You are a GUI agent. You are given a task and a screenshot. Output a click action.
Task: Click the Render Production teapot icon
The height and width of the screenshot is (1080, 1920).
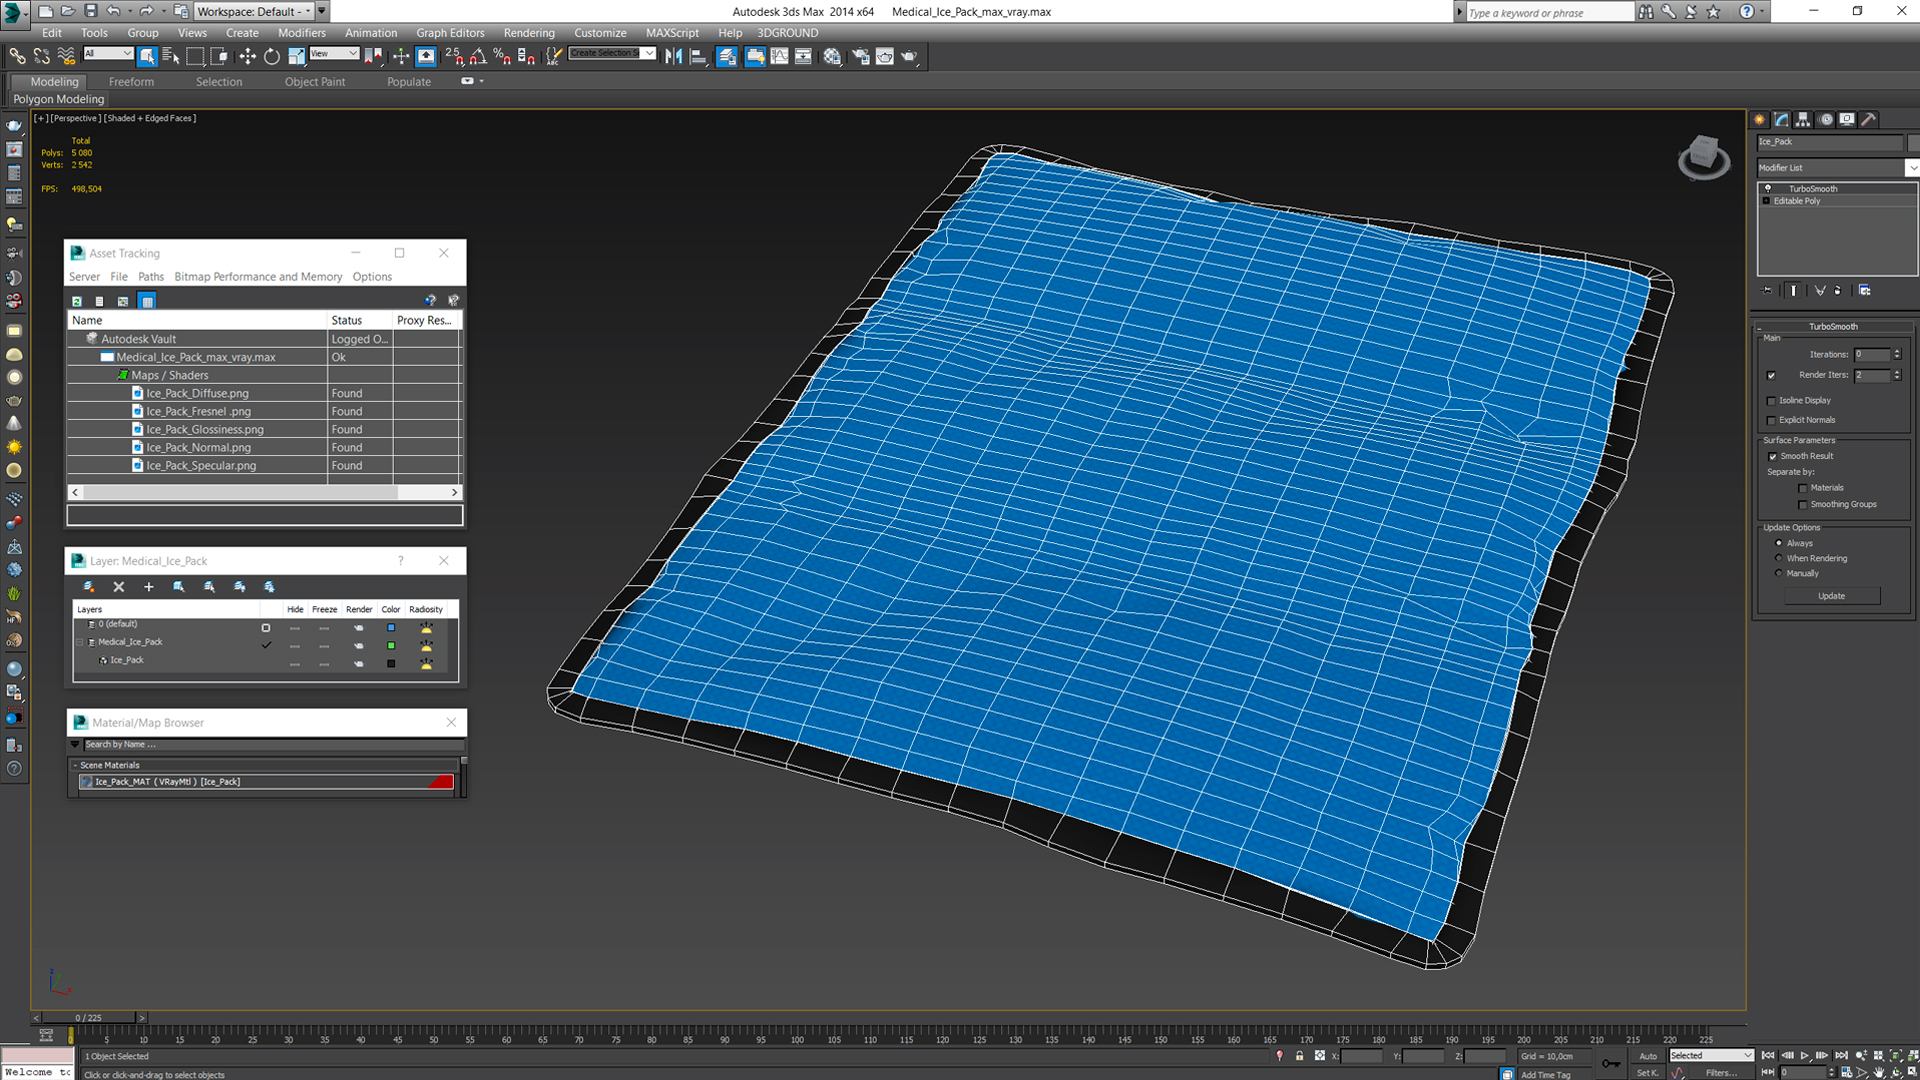909,57
